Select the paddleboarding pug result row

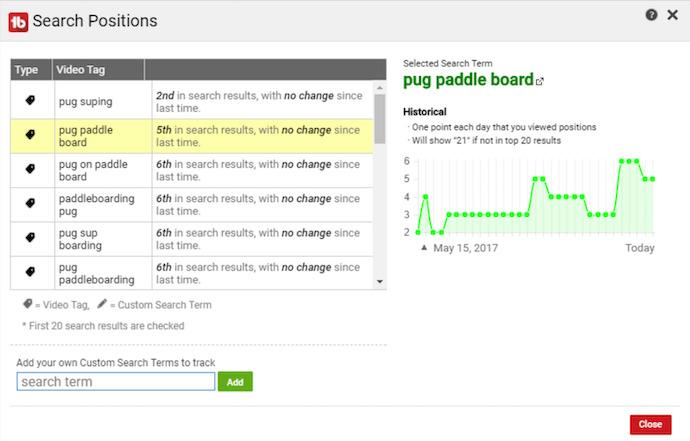tap(198, 204)
